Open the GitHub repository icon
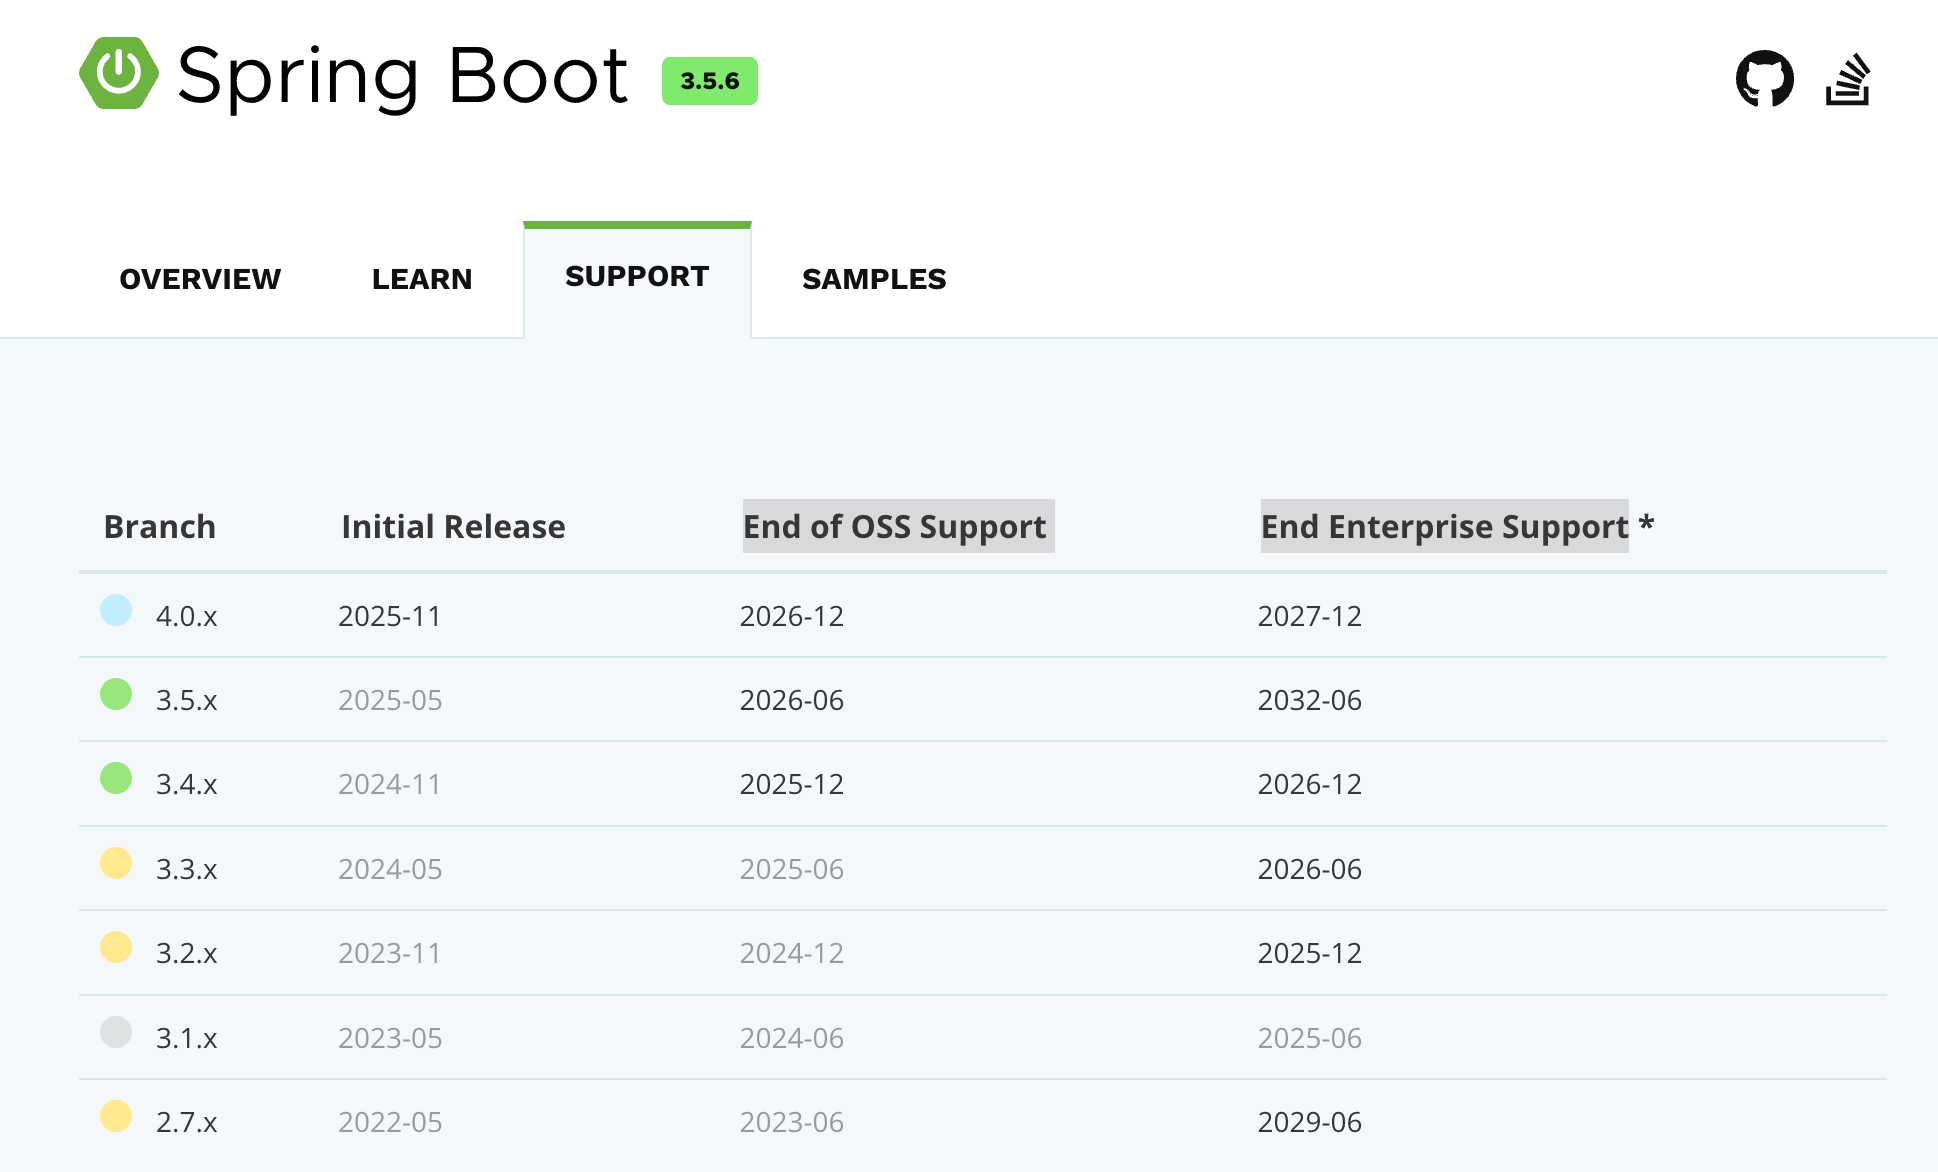 pos(1764,79)
